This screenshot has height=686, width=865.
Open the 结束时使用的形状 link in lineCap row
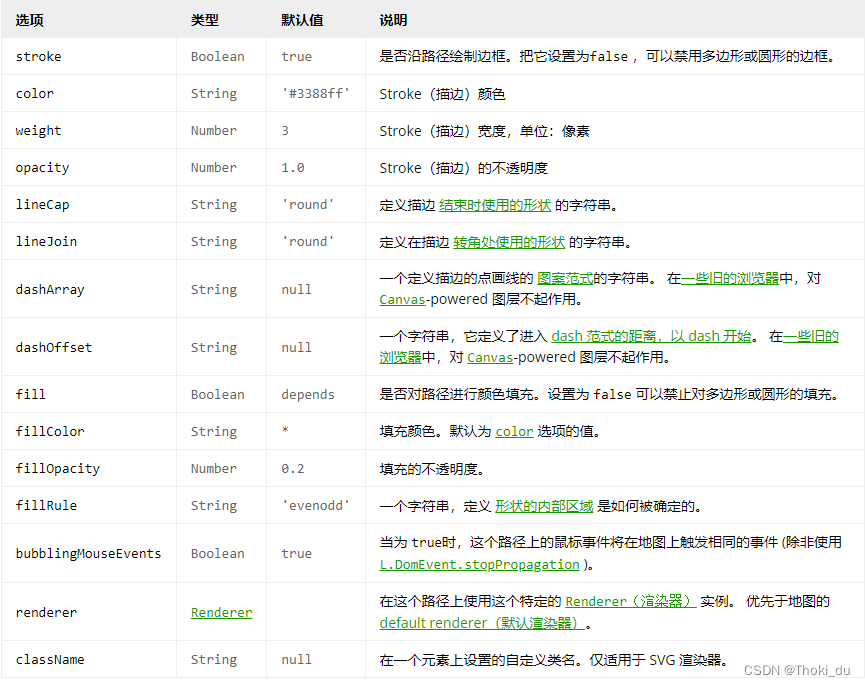click(x=495, y=204)
